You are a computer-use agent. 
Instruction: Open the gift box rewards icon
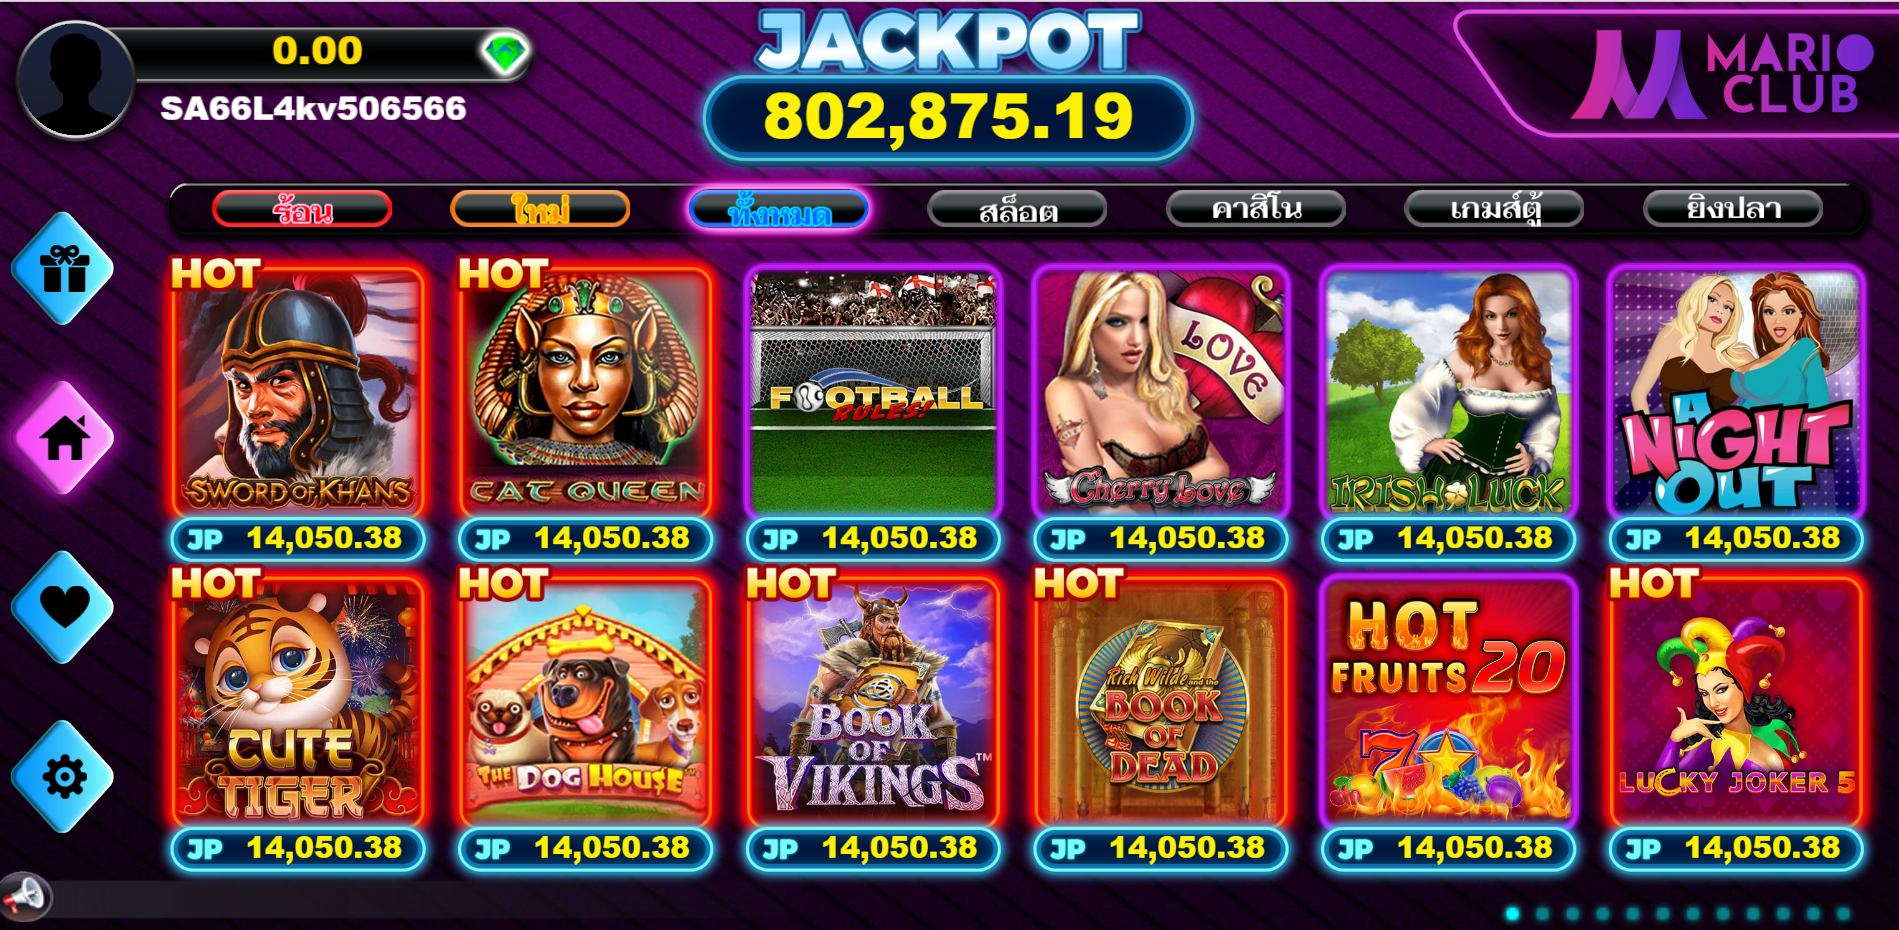tap(64, 269)
